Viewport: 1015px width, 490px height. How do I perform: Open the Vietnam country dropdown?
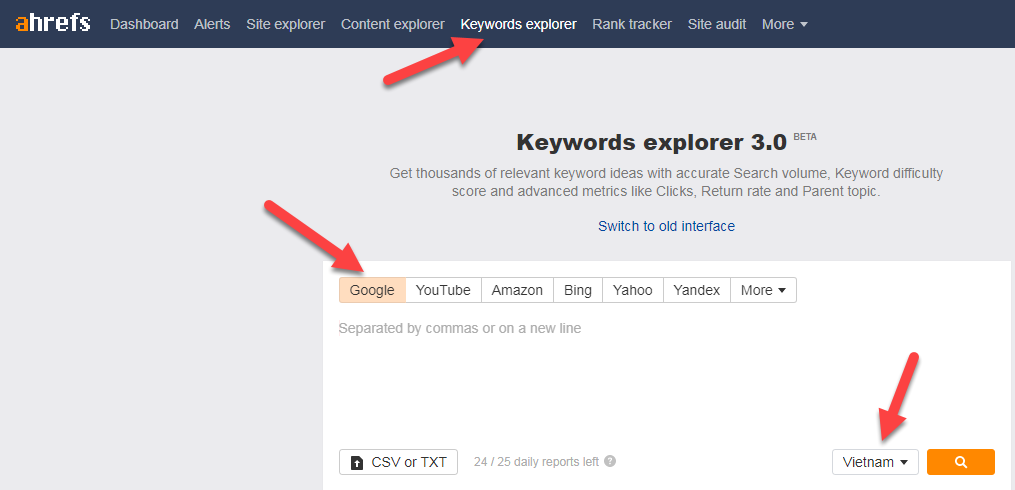[x=875, y=462]
